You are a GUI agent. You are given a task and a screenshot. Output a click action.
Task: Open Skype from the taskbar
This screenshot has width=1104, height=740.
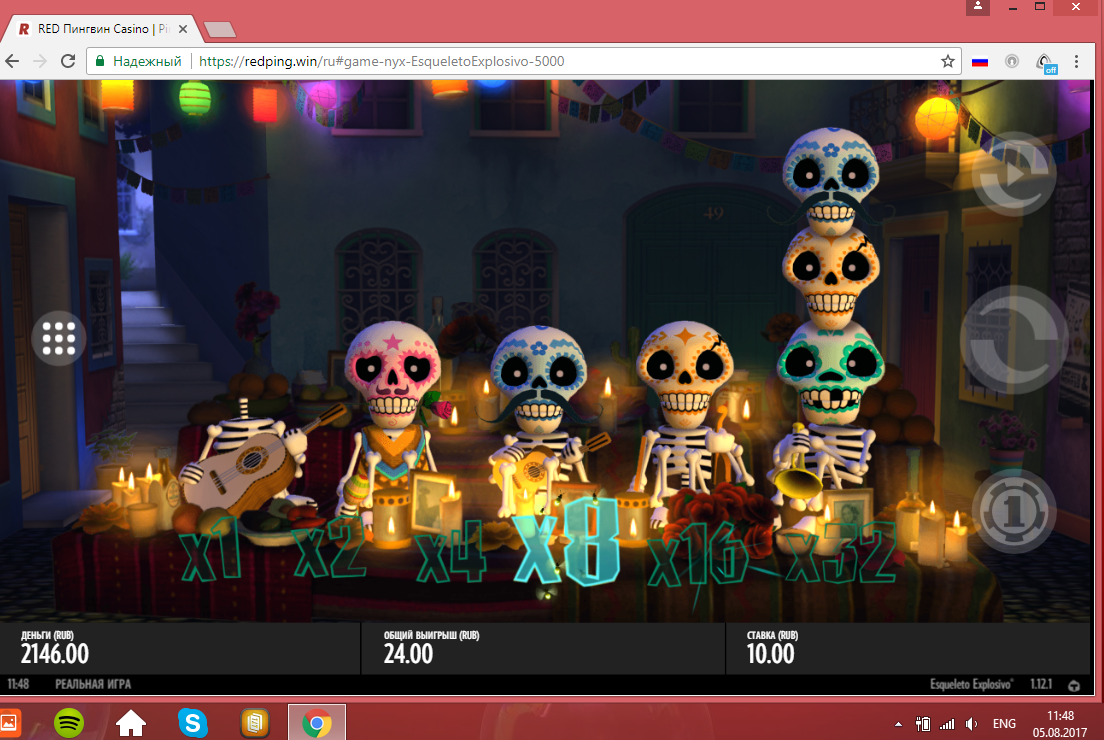tap(193, 723)
